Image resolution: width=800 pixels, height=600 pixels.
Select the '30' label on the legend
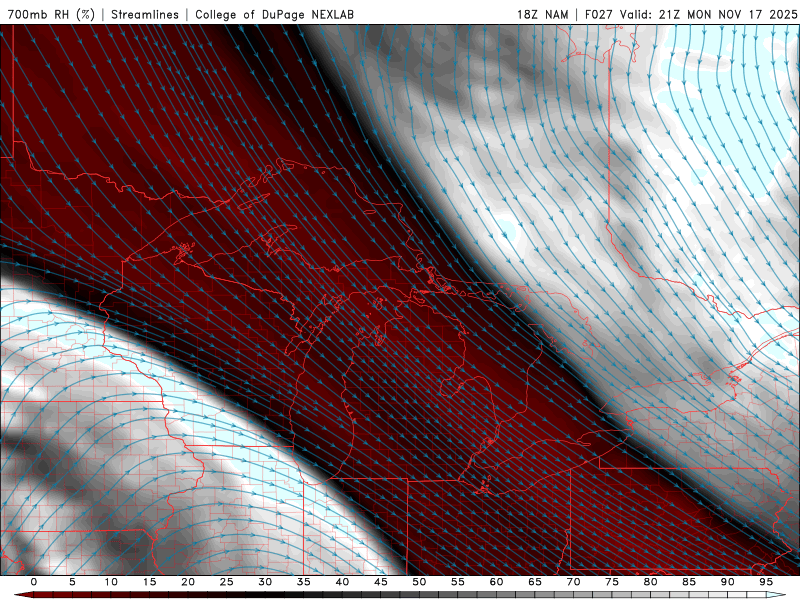[265, 582]
